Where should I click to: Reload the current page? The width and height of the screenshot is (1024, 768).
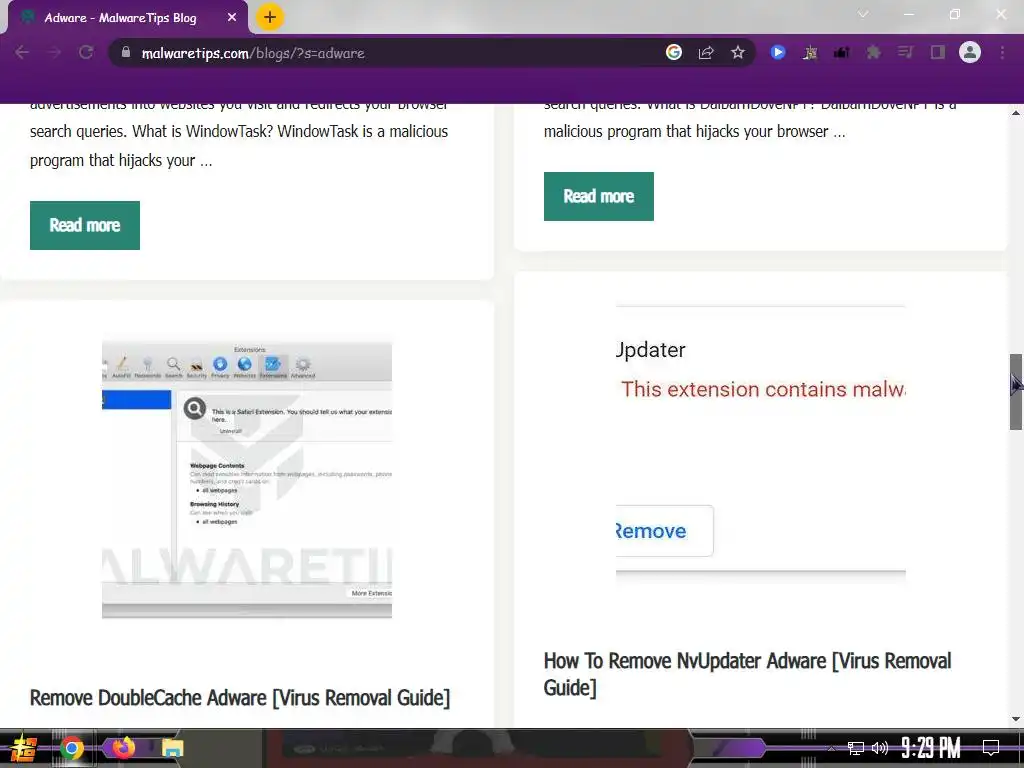point(86,53)
